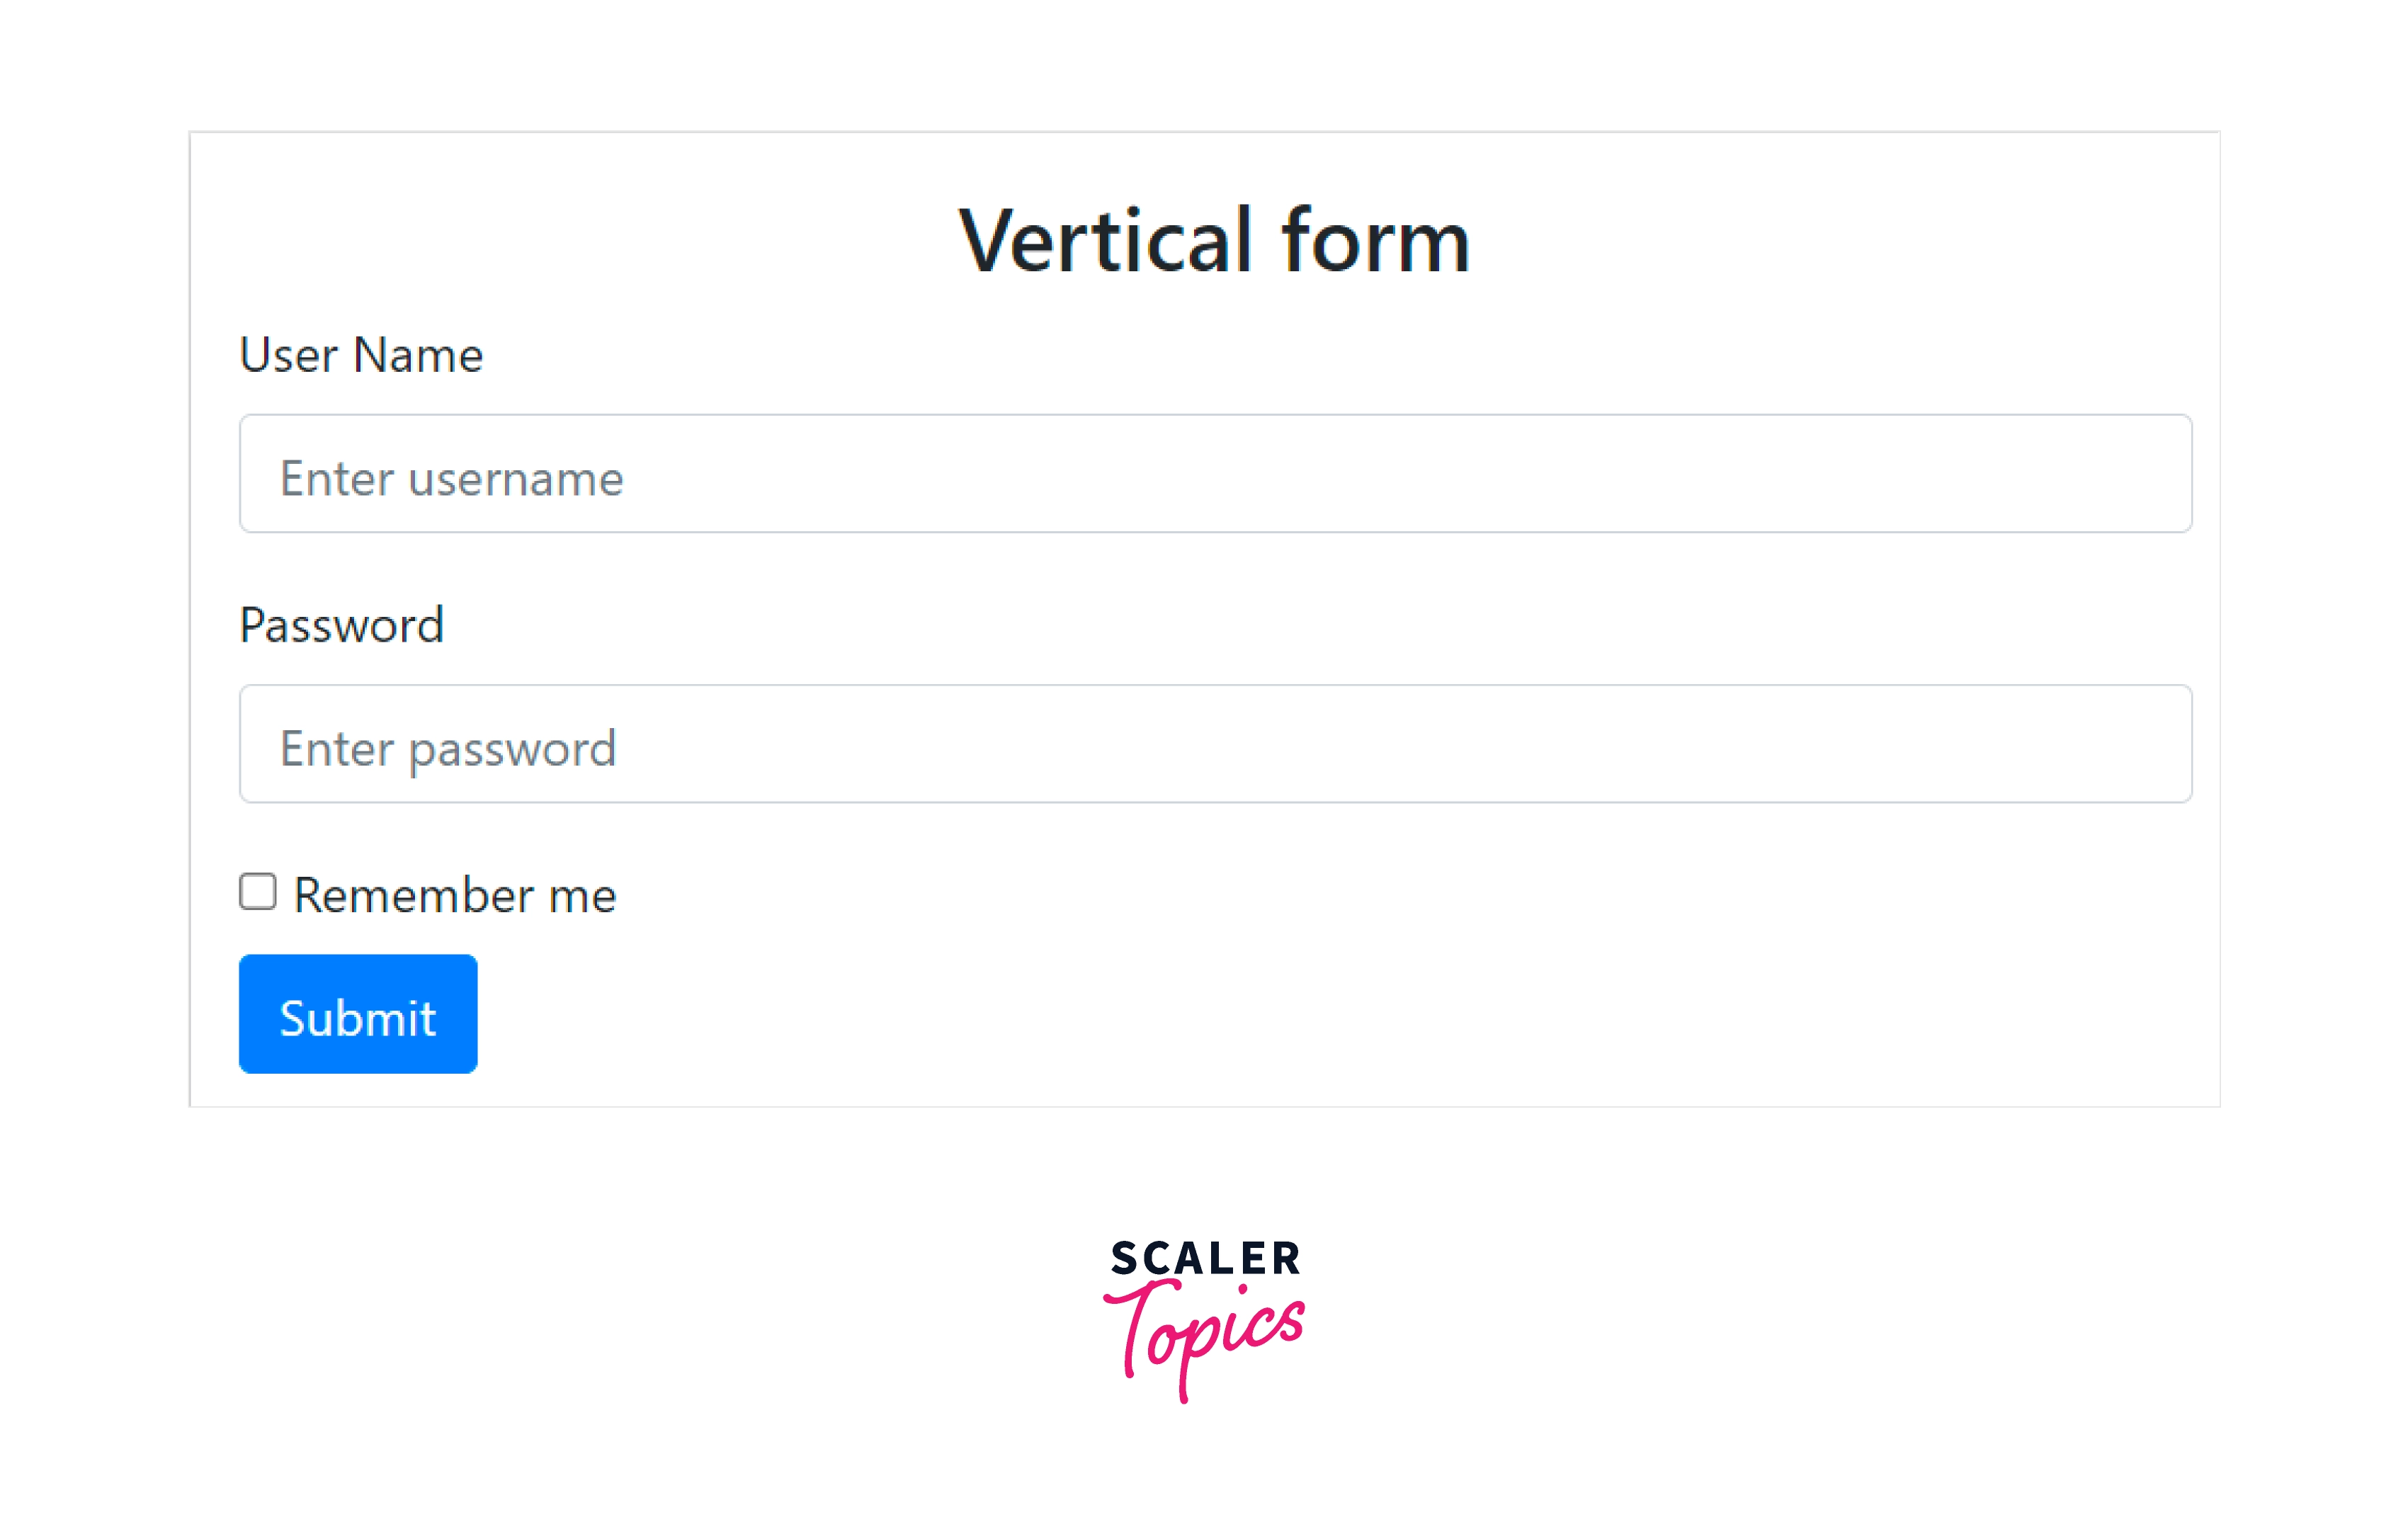Click the Password field label

341,625
